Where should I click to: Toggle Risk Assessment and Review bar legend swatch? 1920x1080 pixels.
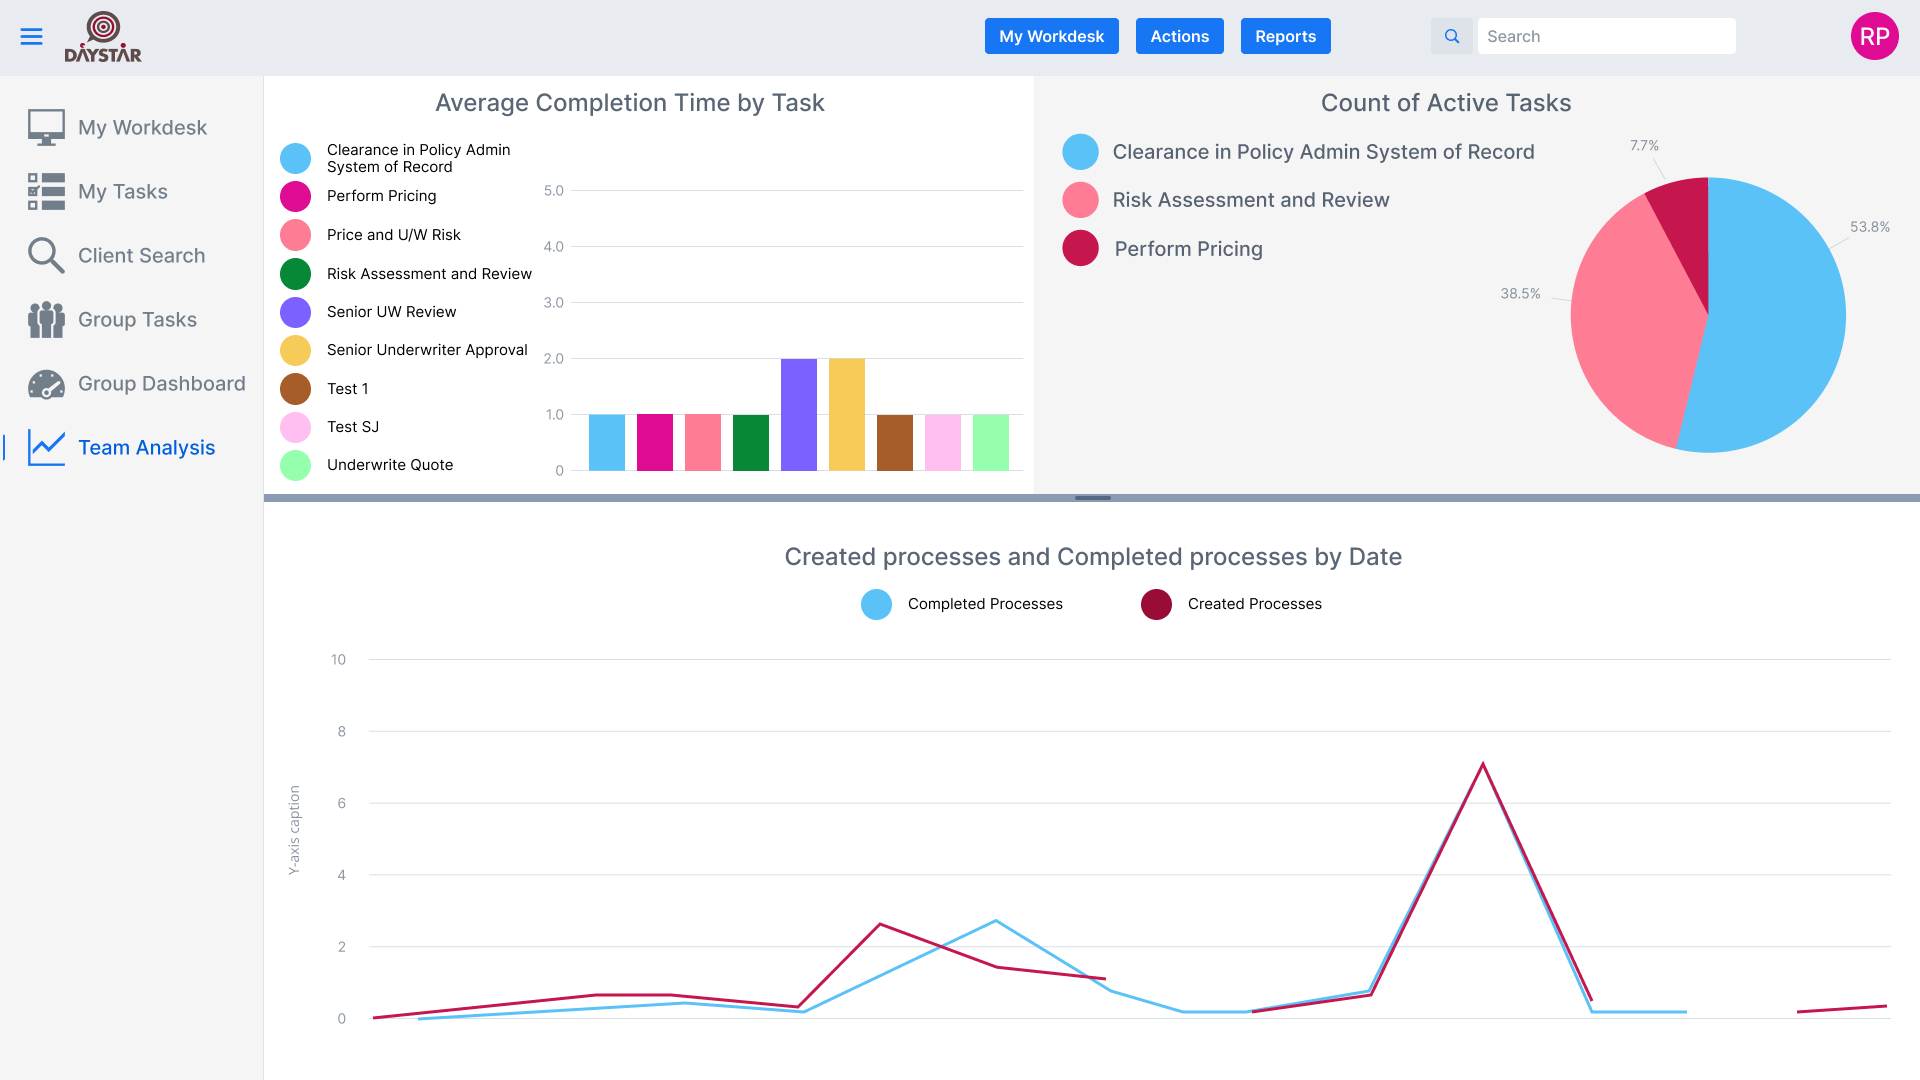295,274
